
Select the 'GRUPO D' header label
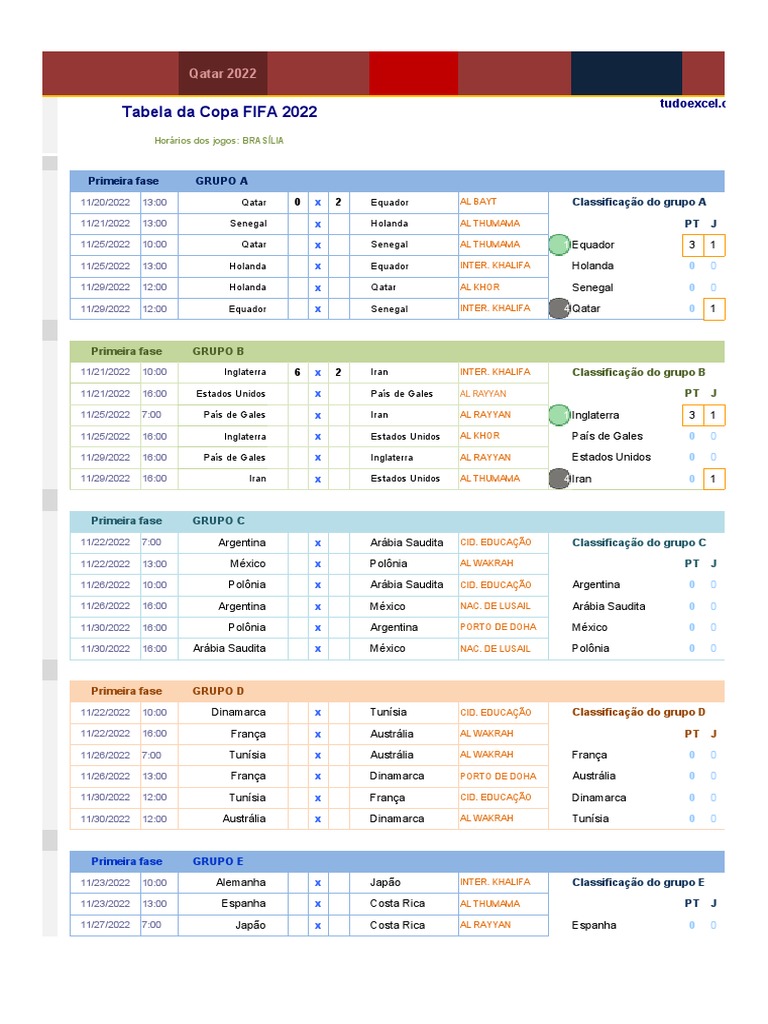218,691
